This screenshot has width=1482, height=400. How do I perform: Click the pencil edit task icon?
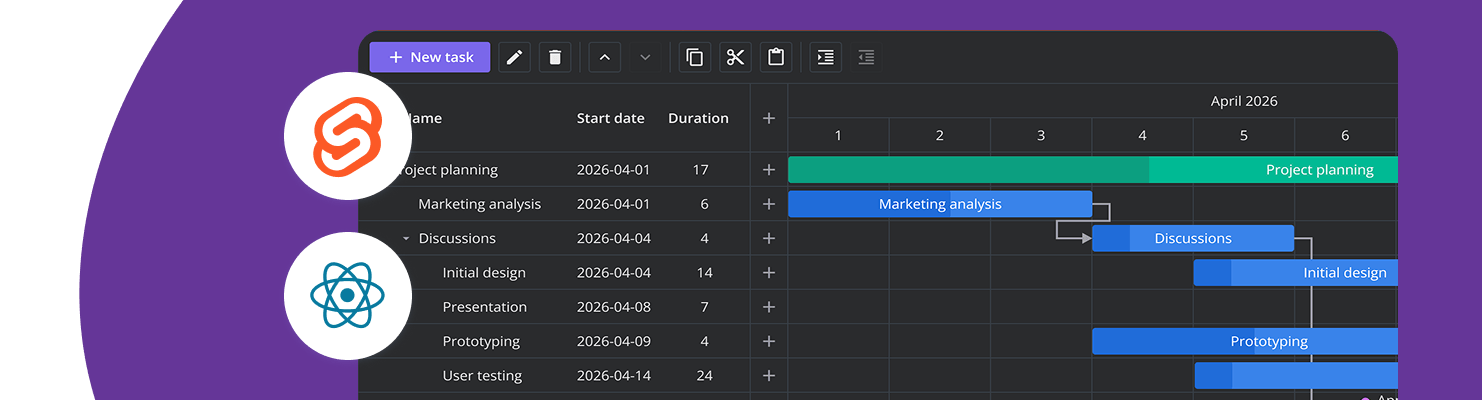click(x=514, y=57)
